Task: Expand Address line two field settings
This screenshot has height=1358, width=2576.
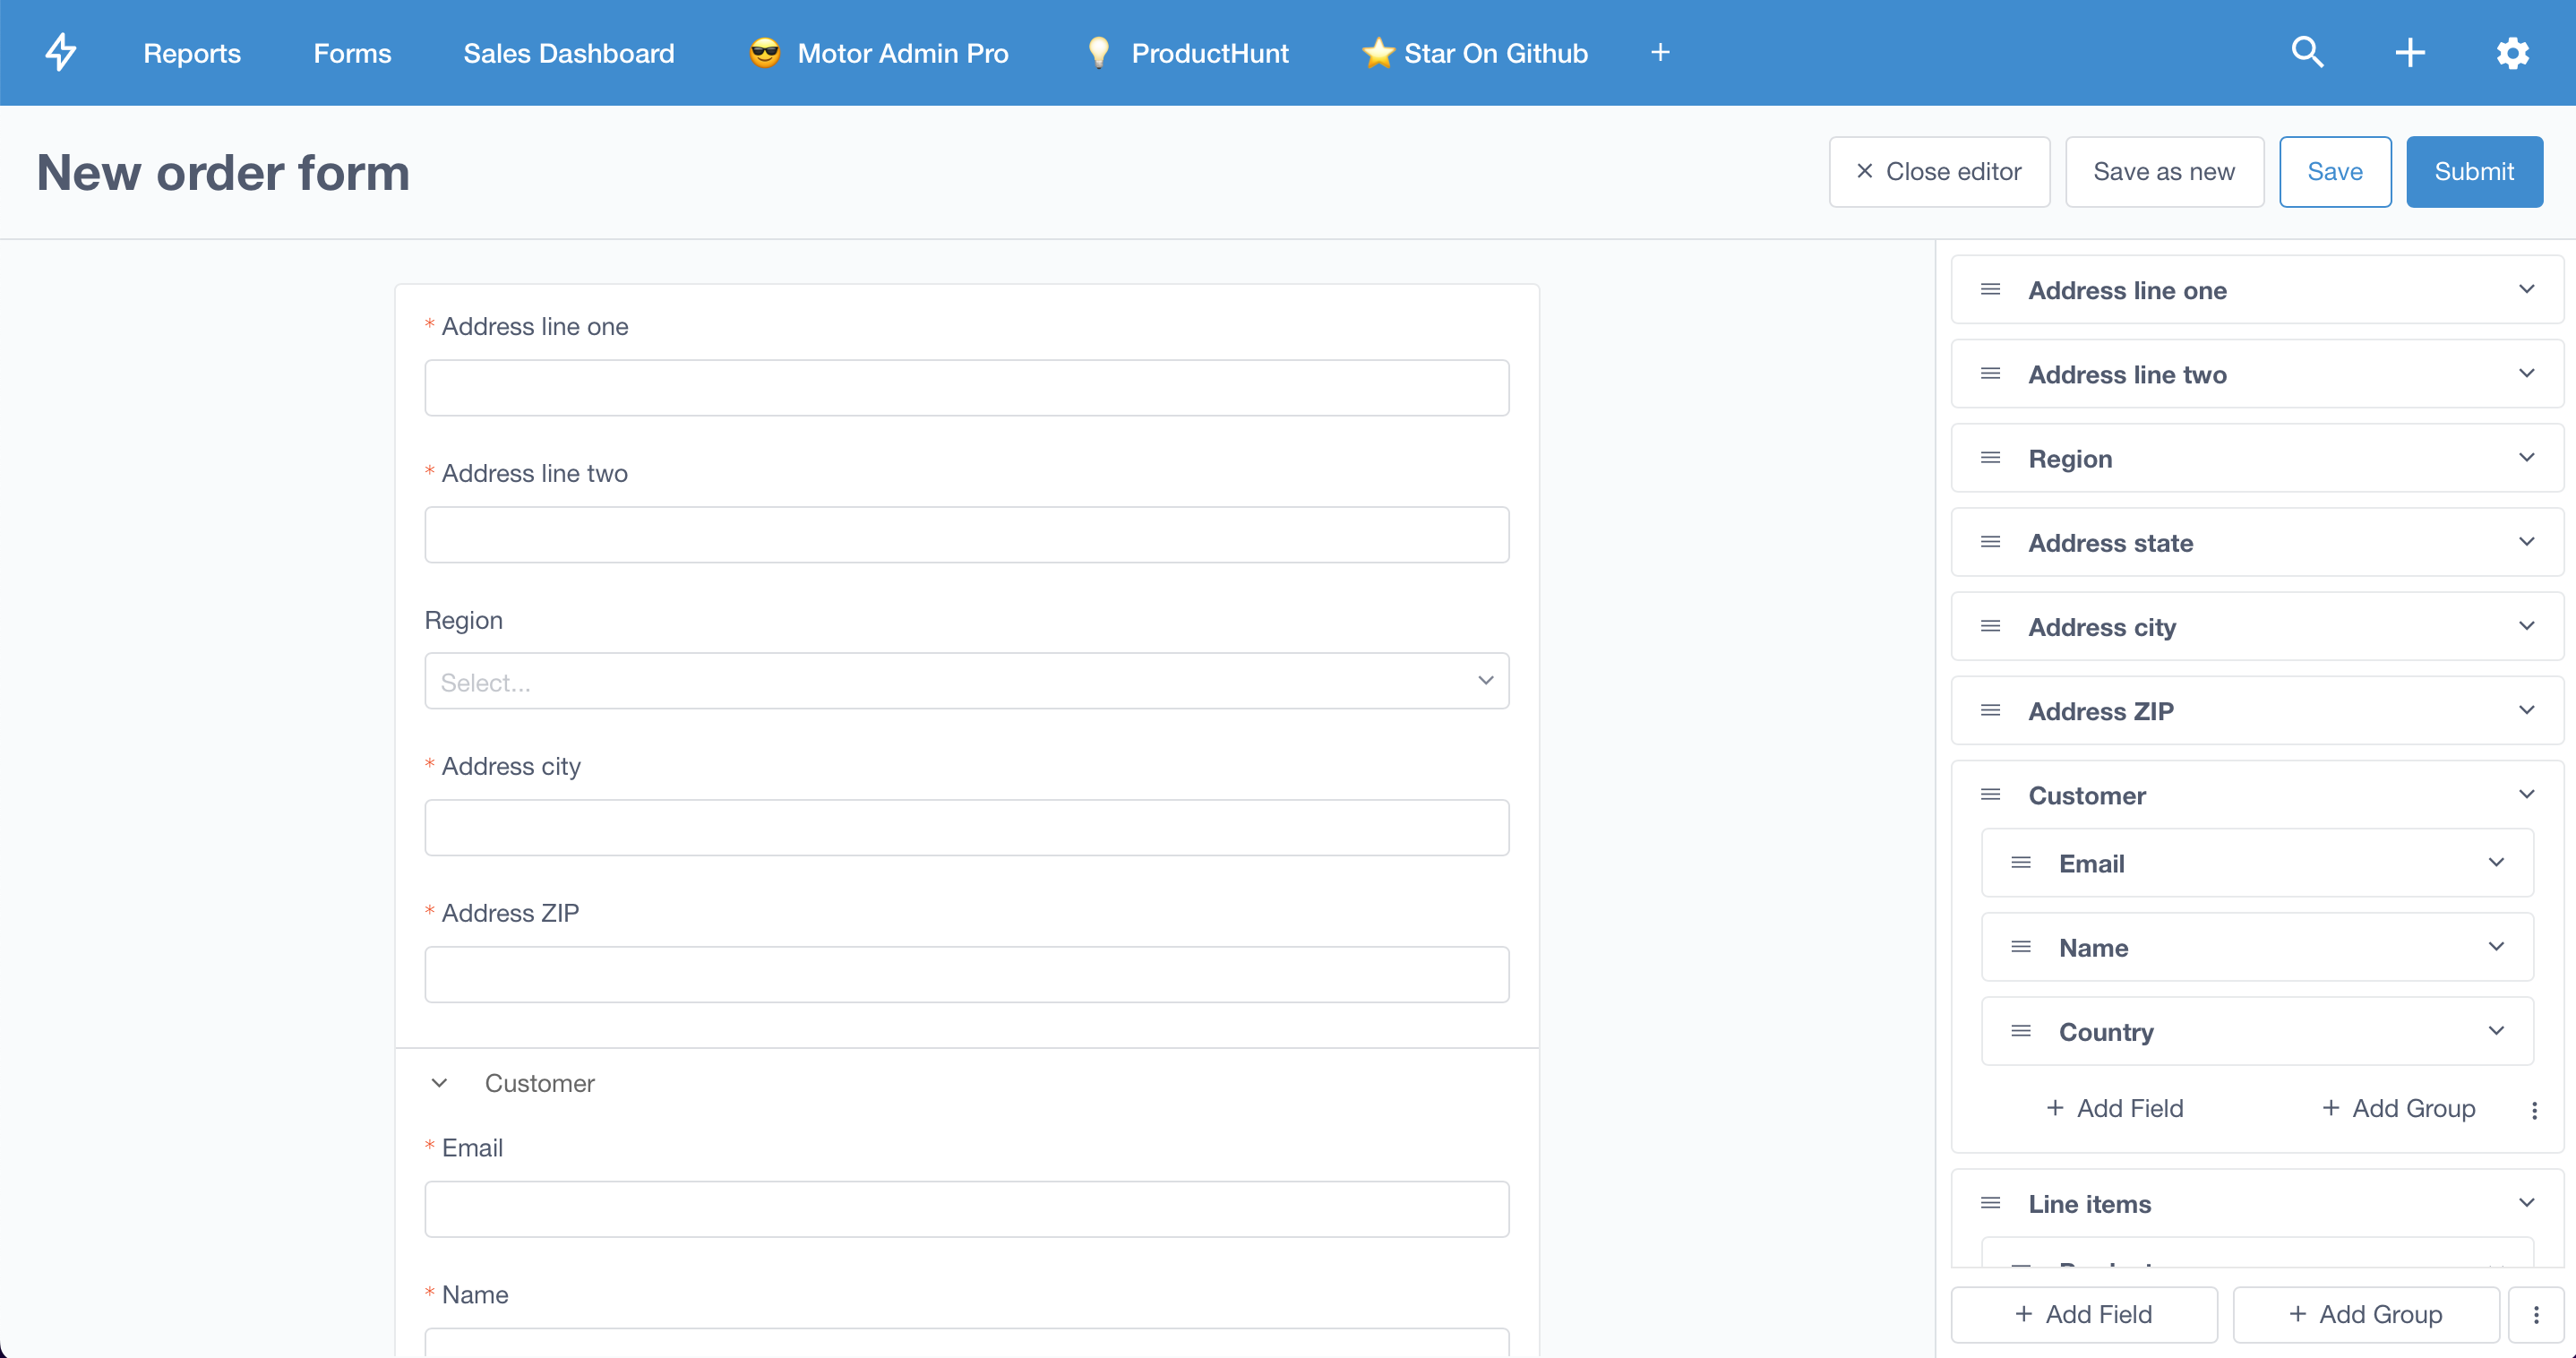Action: click(2526, 374)
